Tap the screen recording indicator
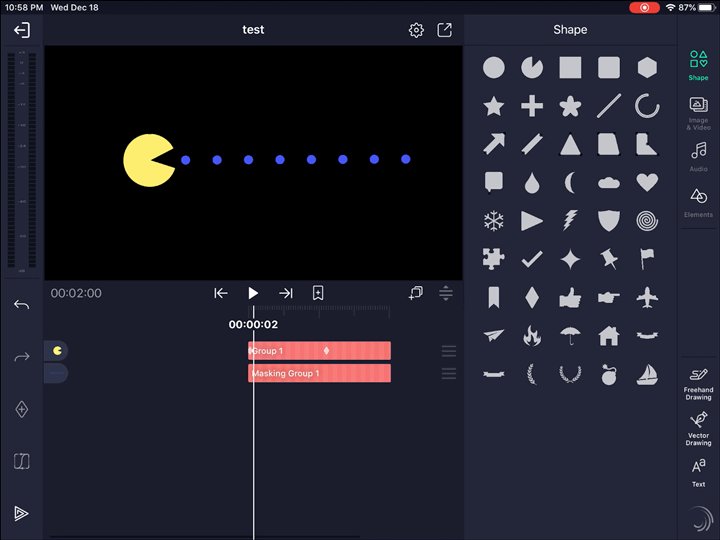Image resolution: width=720 pixels, height=540 pixels. pyautogui.click(x=644, y=7)
